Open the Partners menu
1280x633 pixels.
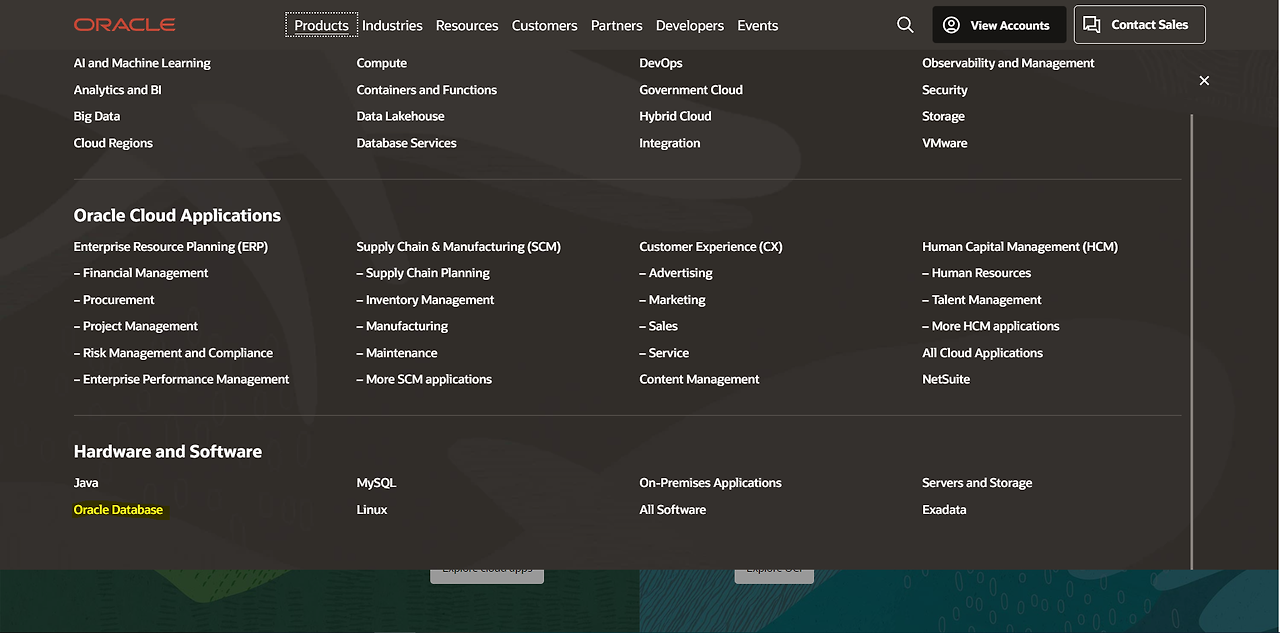pyautogui.click(x=617, y=26)
